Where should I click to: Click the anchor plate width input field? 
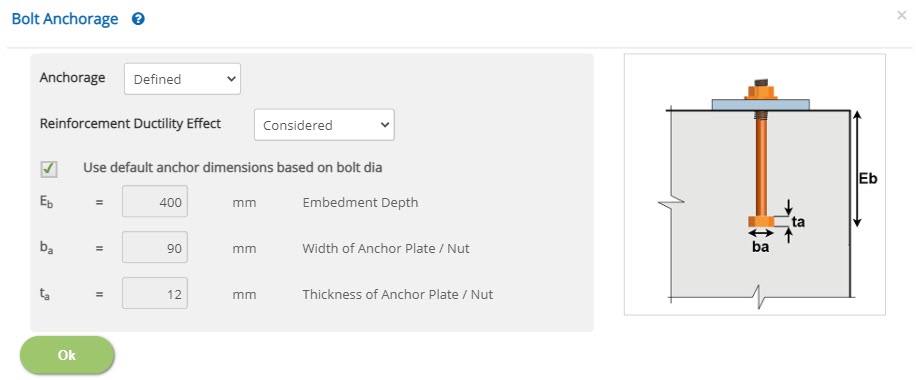(x=155, y=248)
